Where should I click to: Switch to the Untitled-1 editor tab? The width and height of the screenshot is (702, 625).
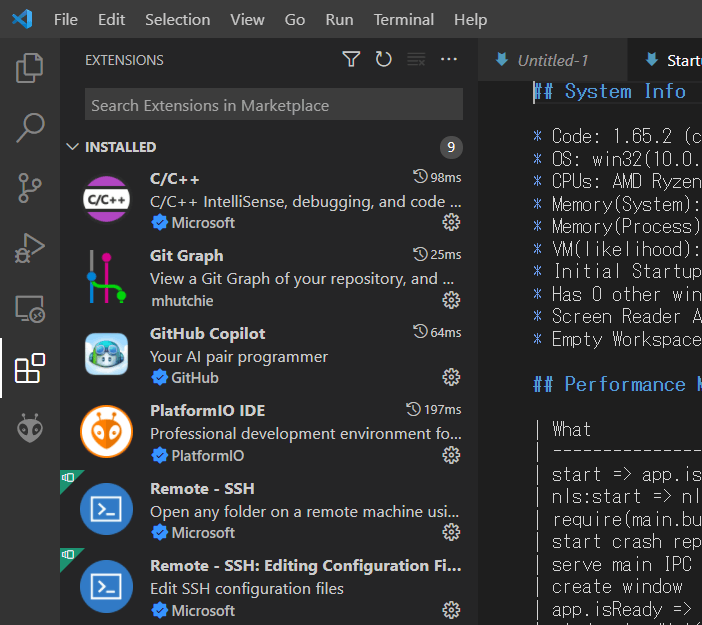pos(552,60)
